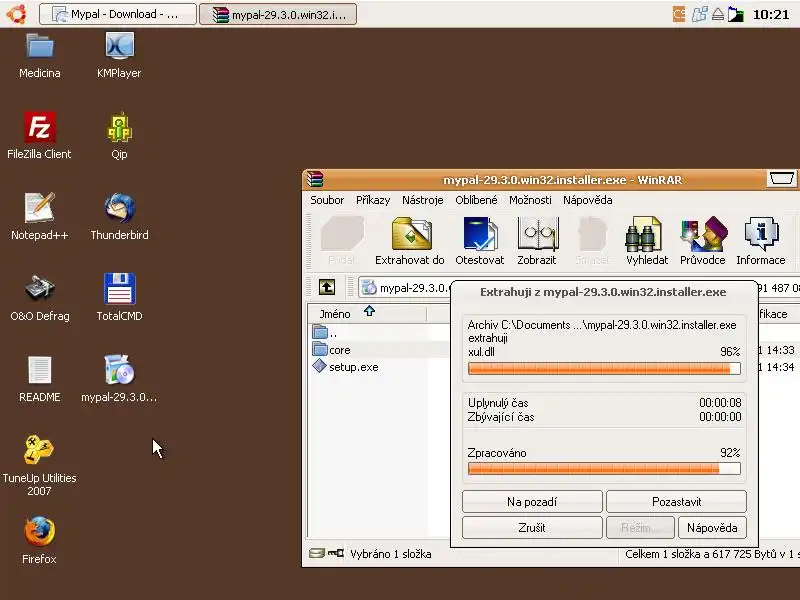The image size is (800, 600).
Task: Click the disk icon in WinRAR status bar
Action: (x=317, y=554)
